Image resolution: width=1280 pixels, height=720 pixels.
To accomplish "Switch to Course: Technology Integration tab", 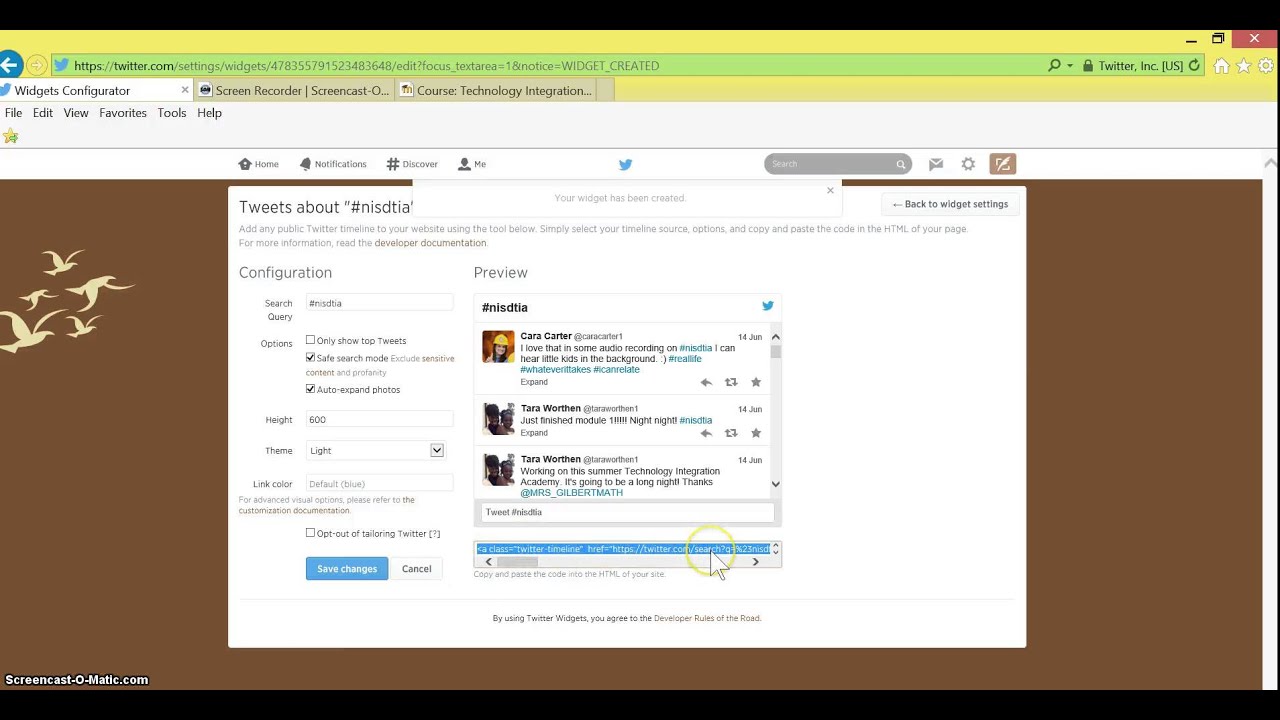I will (497, 90).
